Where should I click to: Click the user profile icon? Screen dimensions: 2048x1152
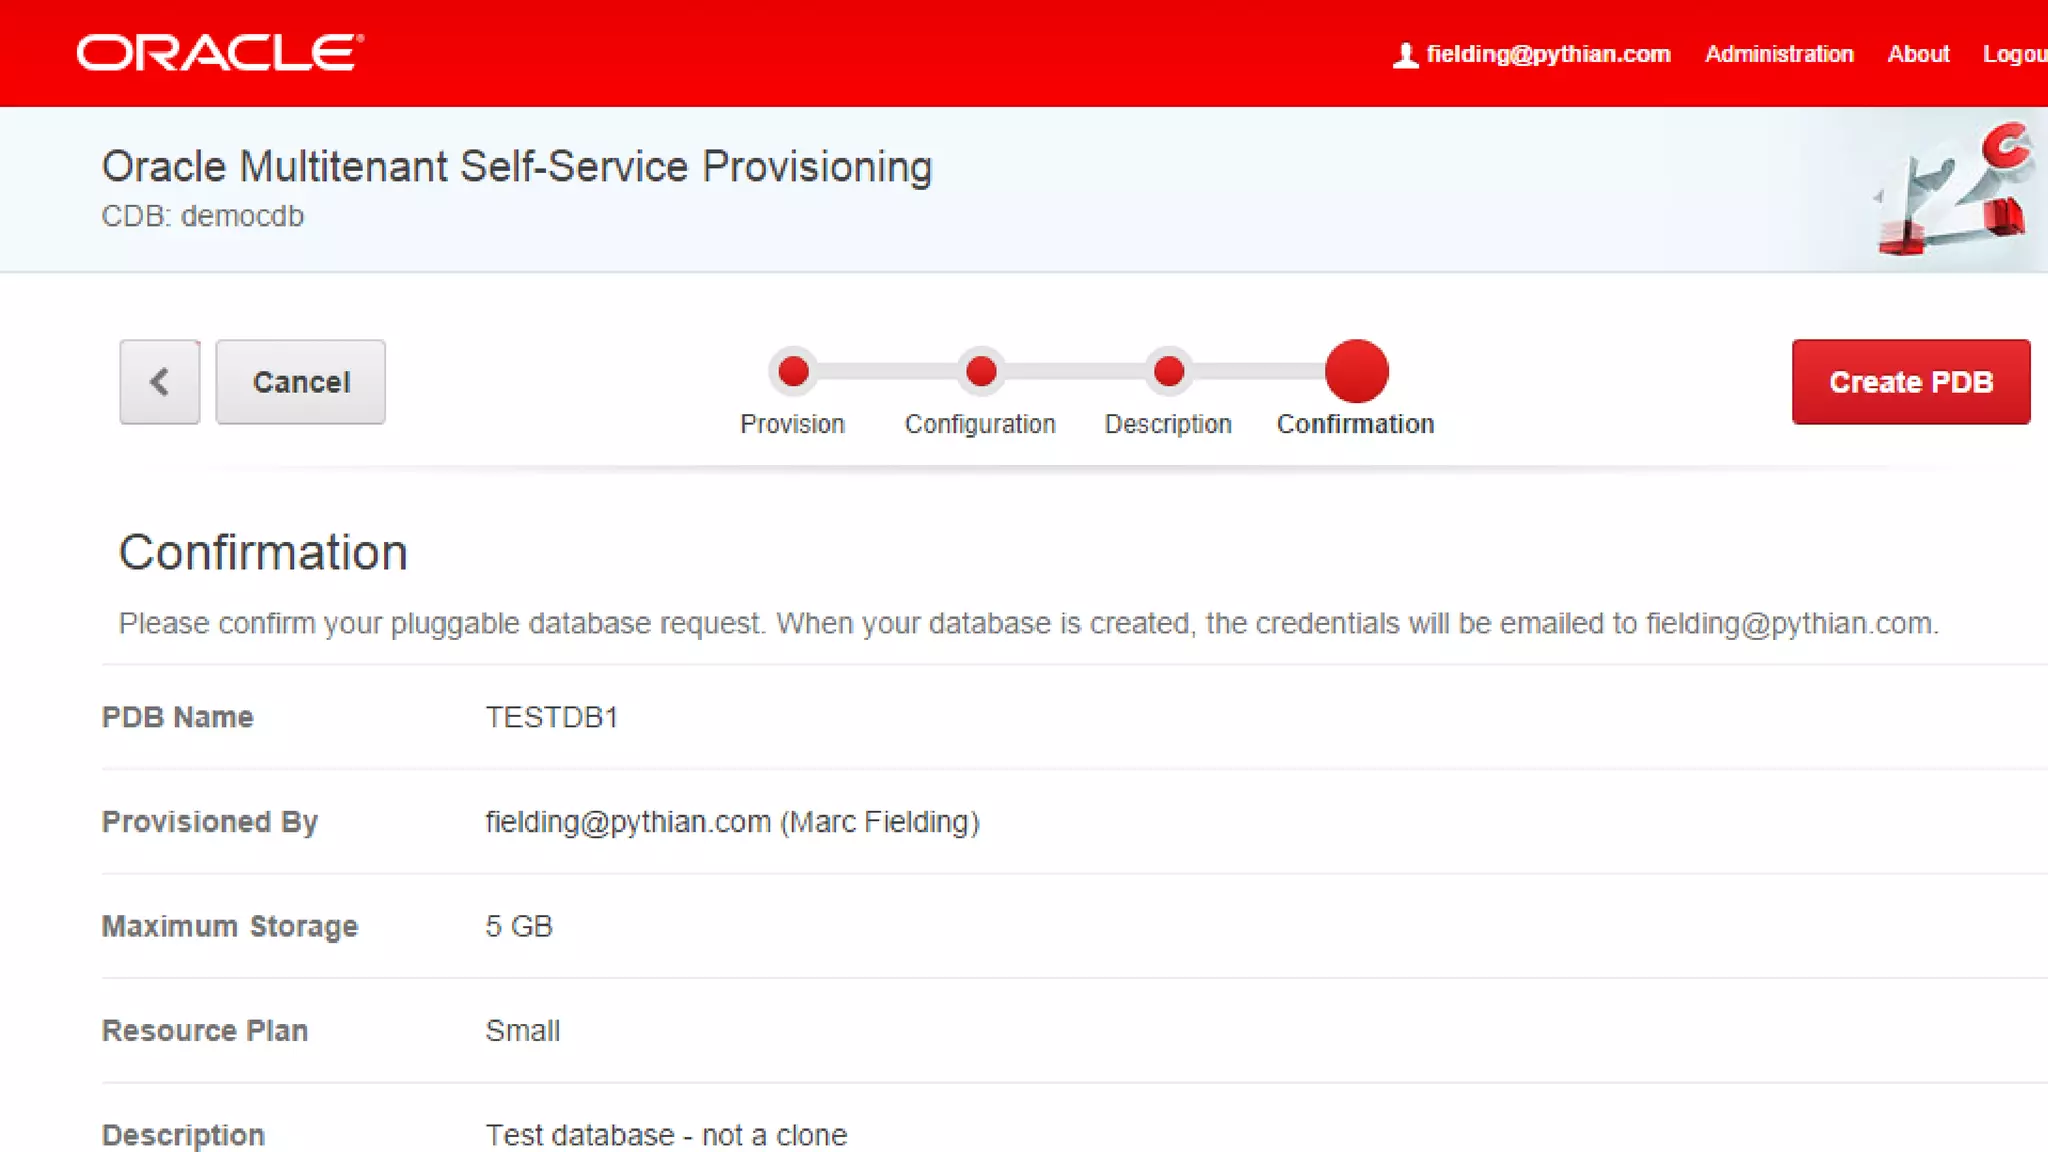click(x=1405, y=55)
